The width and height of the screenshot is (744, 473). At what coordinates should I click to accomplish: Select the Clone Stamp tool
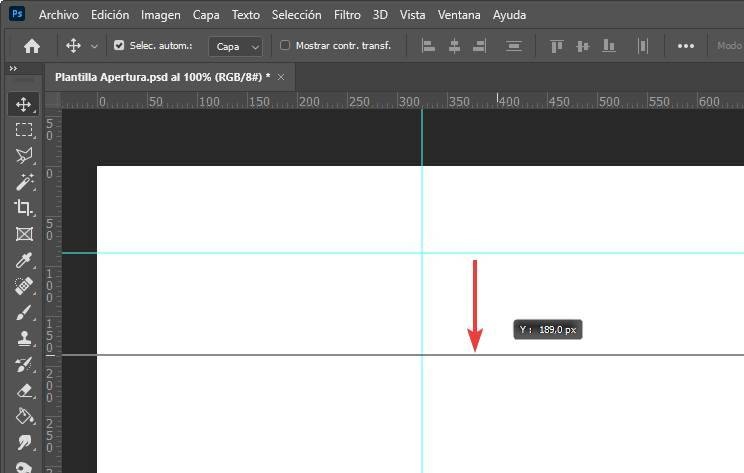(24, 338)
